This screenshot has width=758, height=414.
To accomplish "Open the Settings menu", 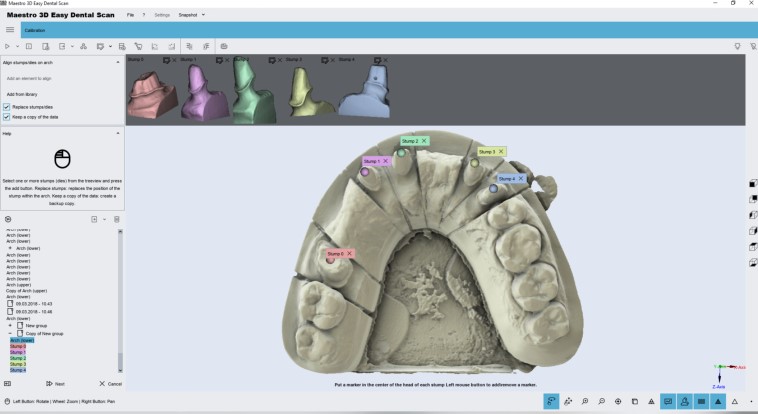I will point(162,15).
